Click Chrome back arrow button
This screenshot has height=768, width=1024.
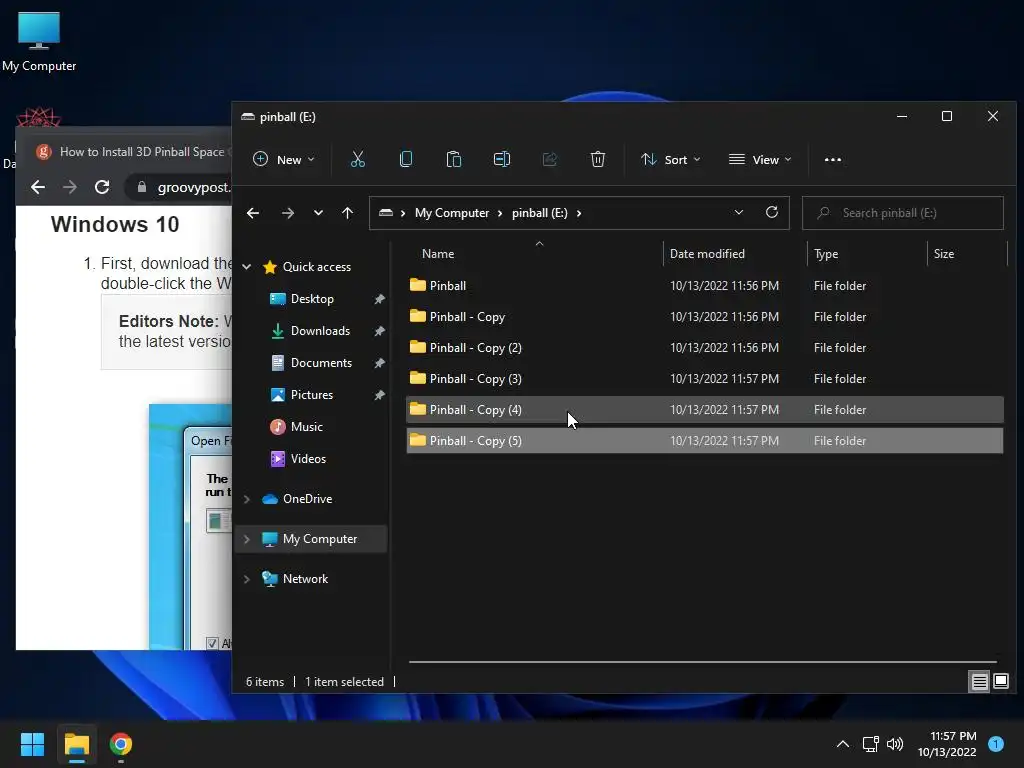click(38, 187)
